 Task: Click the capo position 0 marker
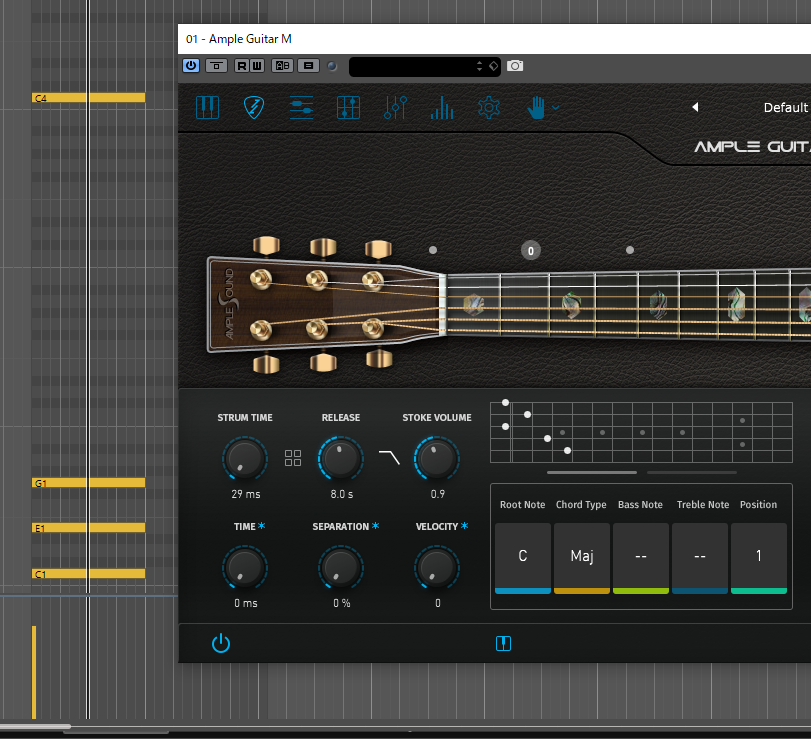coord(530,251)
